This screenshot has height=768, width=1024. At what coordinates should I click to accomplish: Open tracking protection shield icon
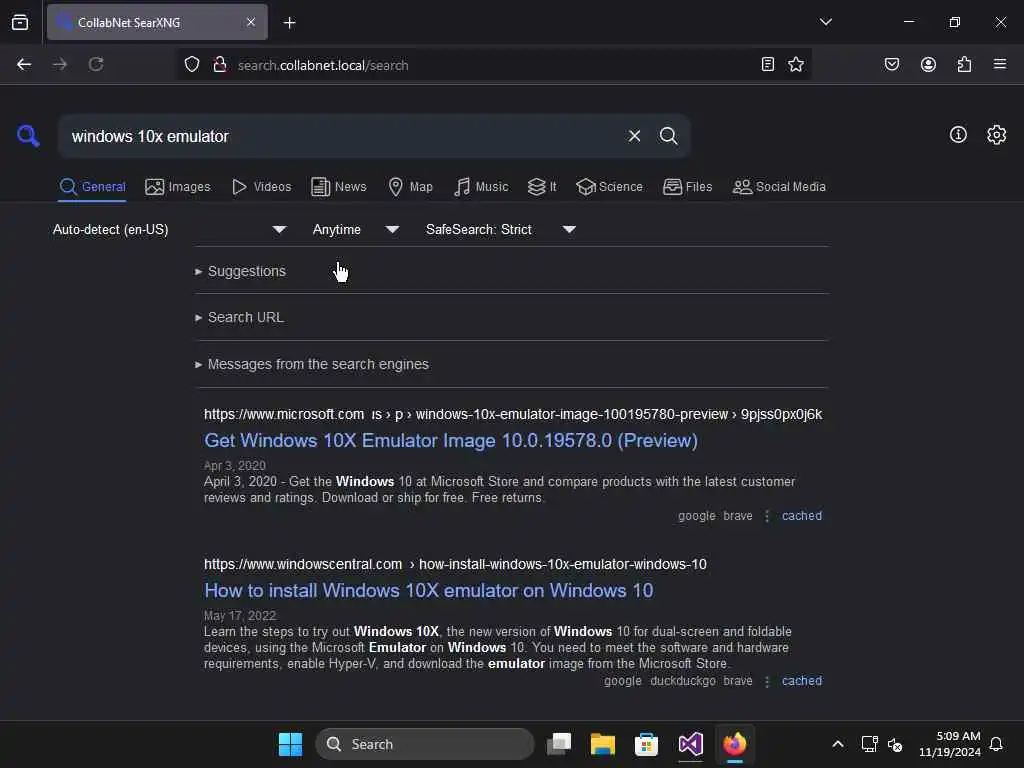pyautogui.click(x=191, y=64)
